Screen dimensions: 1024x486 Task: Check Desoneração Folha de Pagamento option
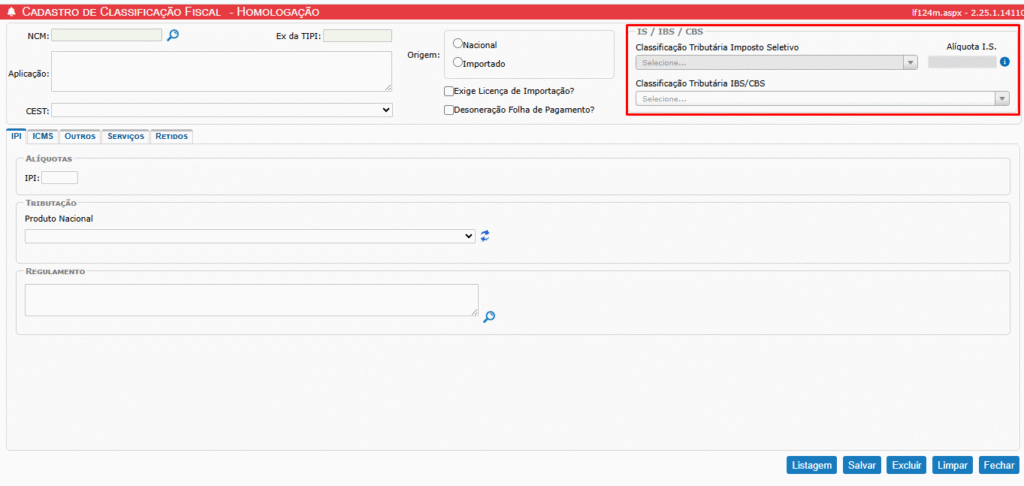pyautogui.click(x=449, y=110)
